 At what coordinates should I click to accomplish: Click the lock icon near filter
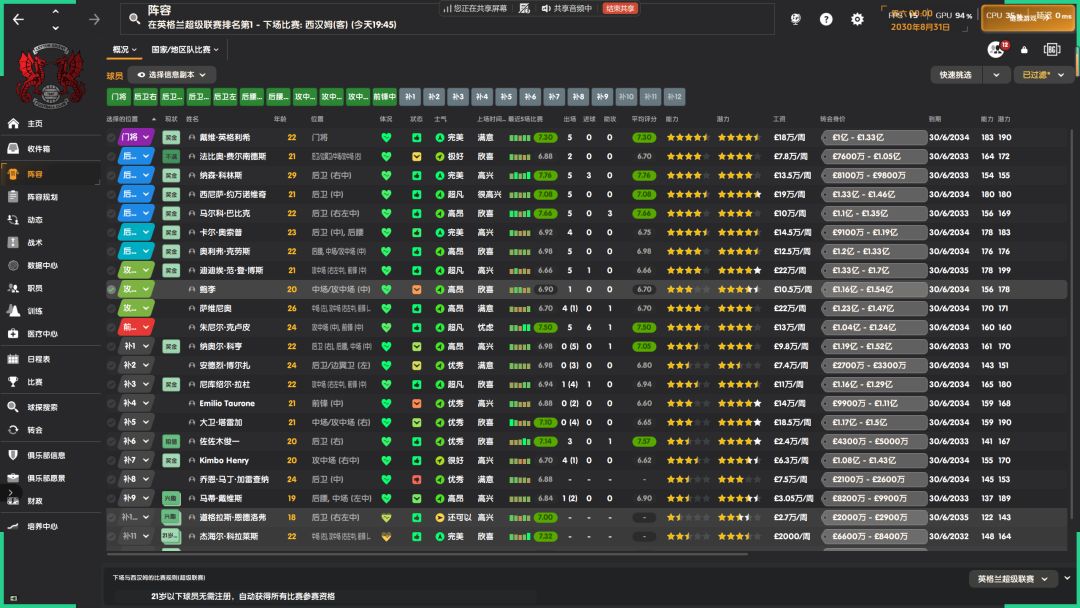click(x=1024, y=50)
